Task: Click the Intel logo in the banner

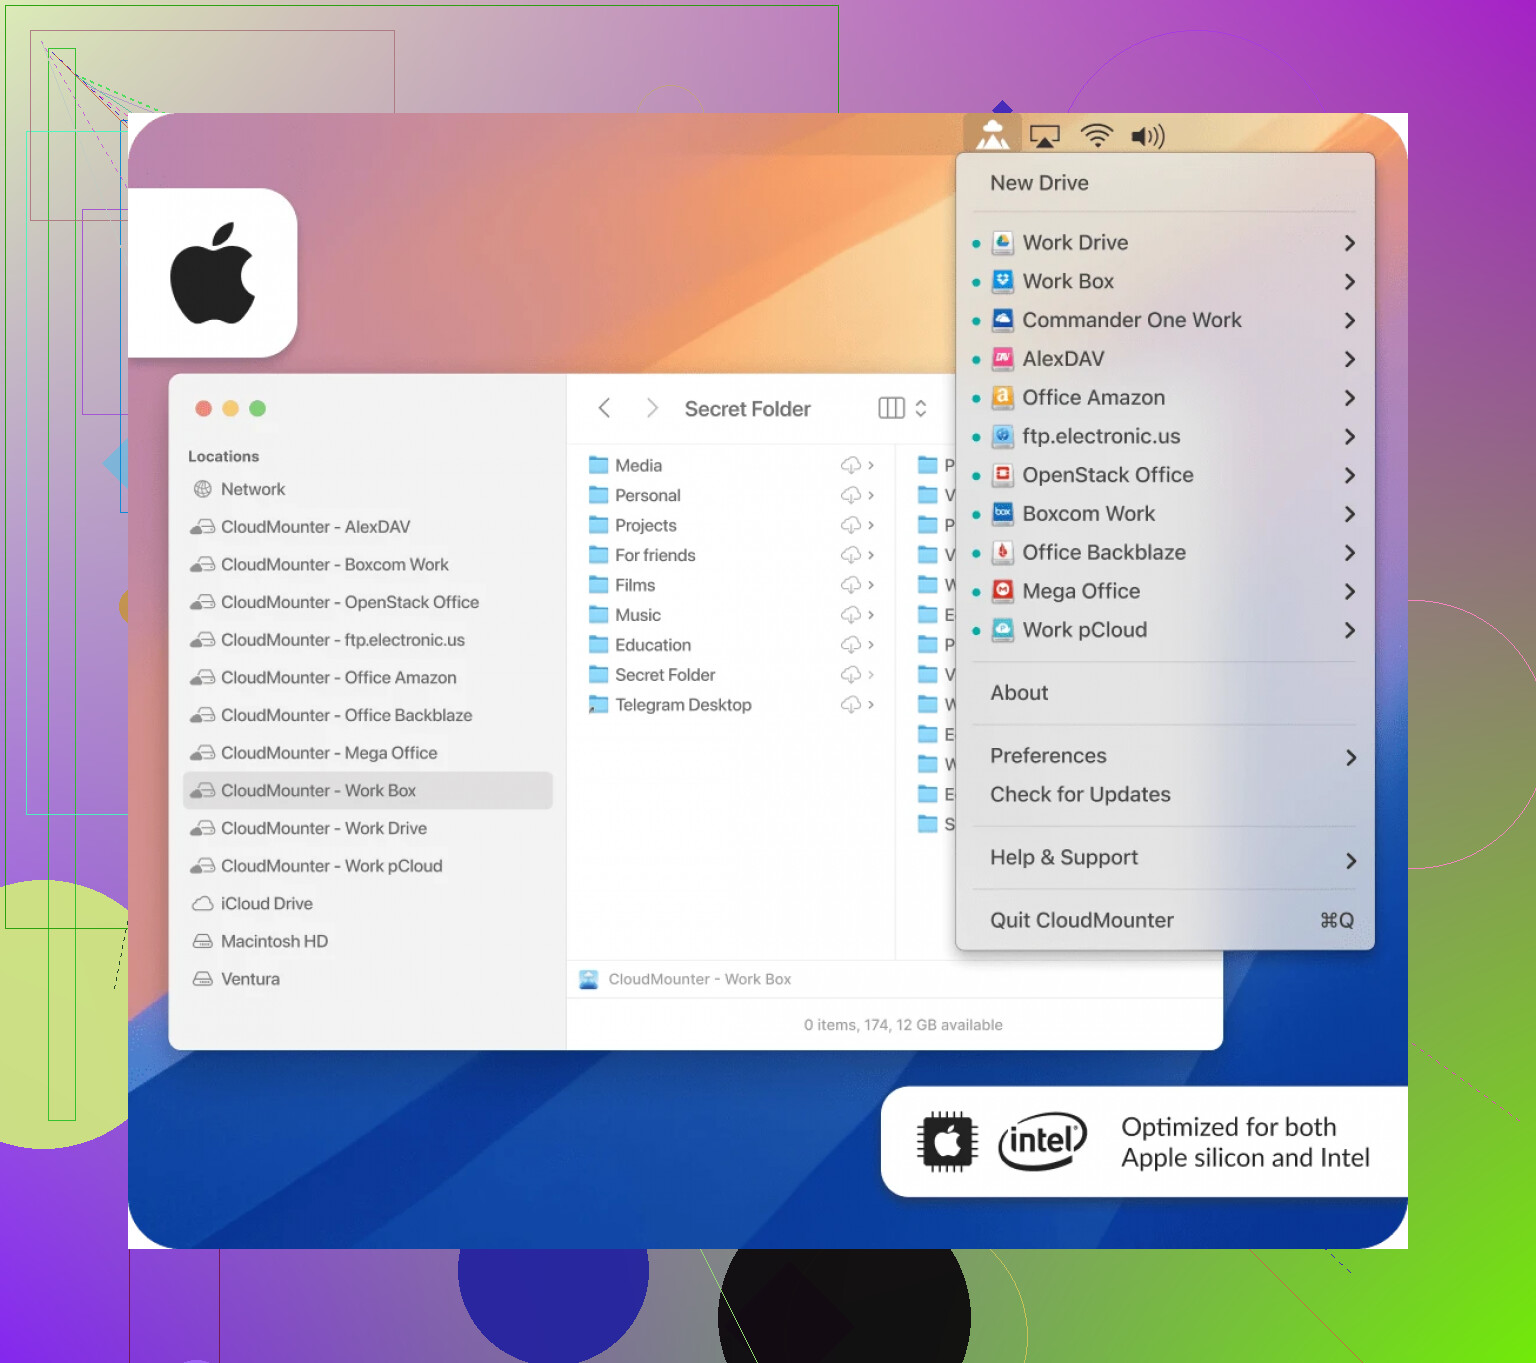Action: pos(1043,1140)
